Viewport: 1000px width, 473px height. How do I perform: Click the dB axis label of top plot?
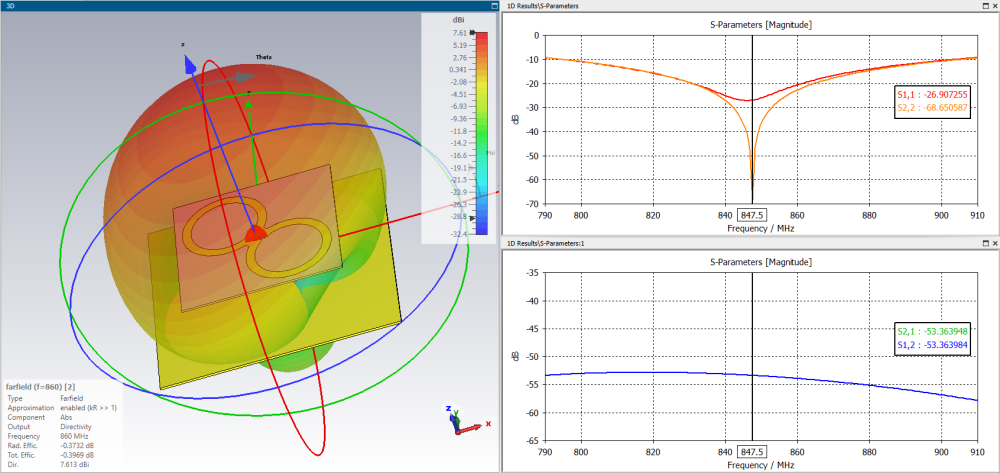click(514, 119)
